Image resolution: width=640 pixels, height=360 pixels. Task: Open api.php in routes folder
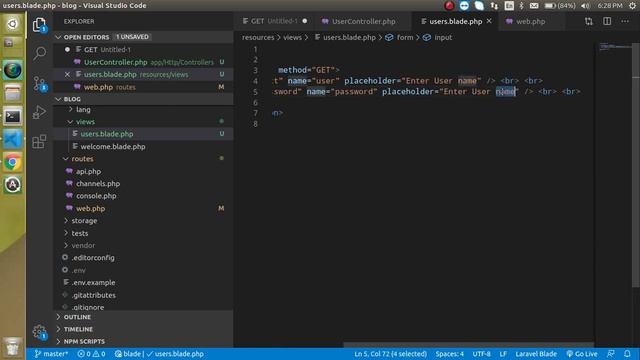click(x=143, y=171)
